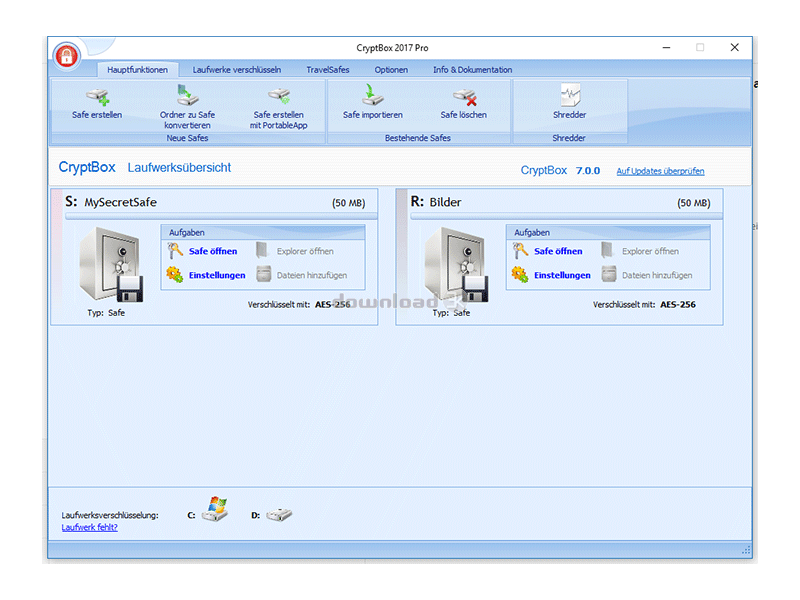Image resolution: width=800 pixels, height=600 pixels.
Task: Click the window resize grip
Action: click(x=746, y=549)
